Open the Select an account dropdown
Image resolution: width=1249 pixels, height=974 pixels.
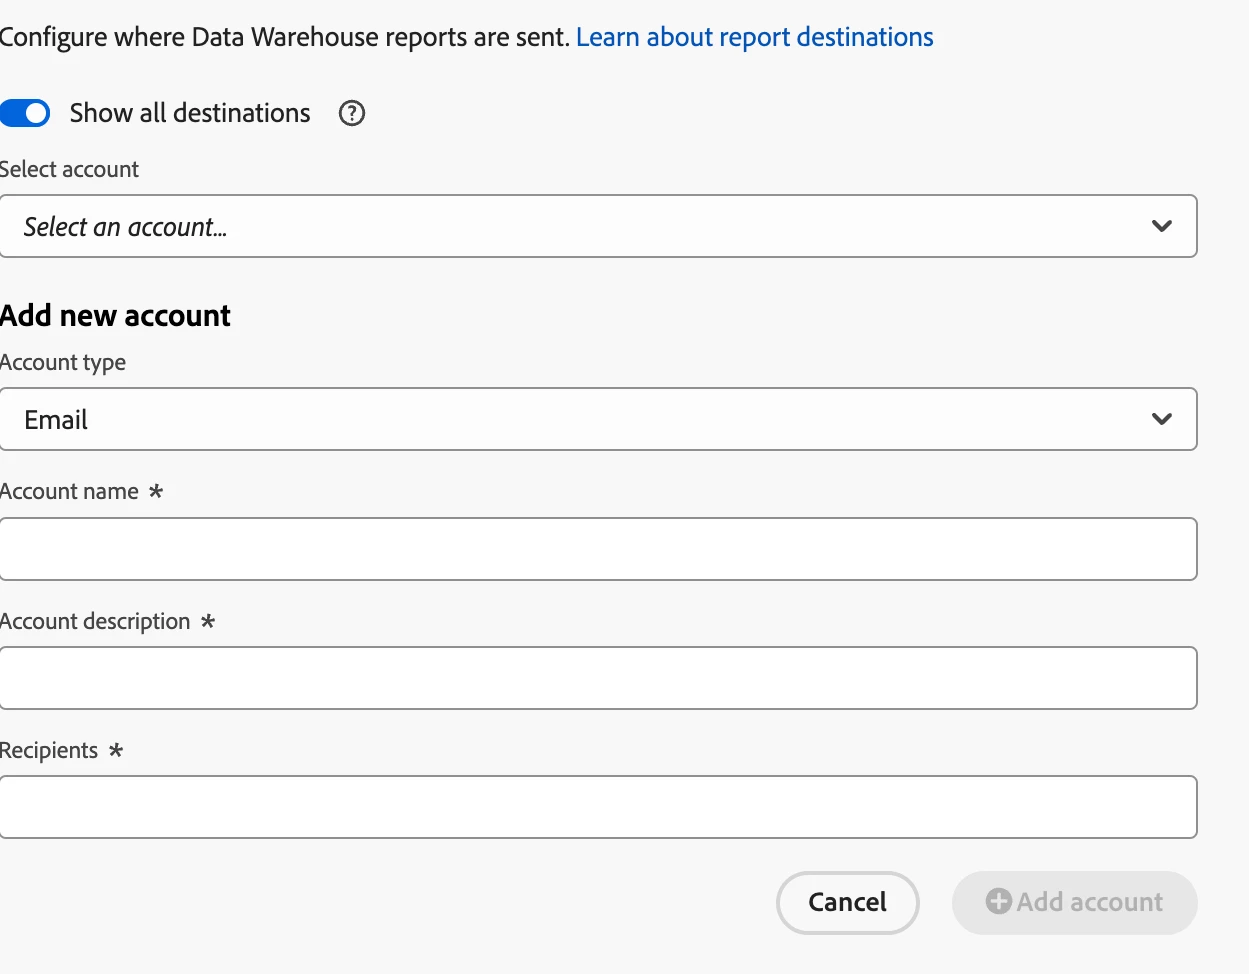tap(597, 226)
